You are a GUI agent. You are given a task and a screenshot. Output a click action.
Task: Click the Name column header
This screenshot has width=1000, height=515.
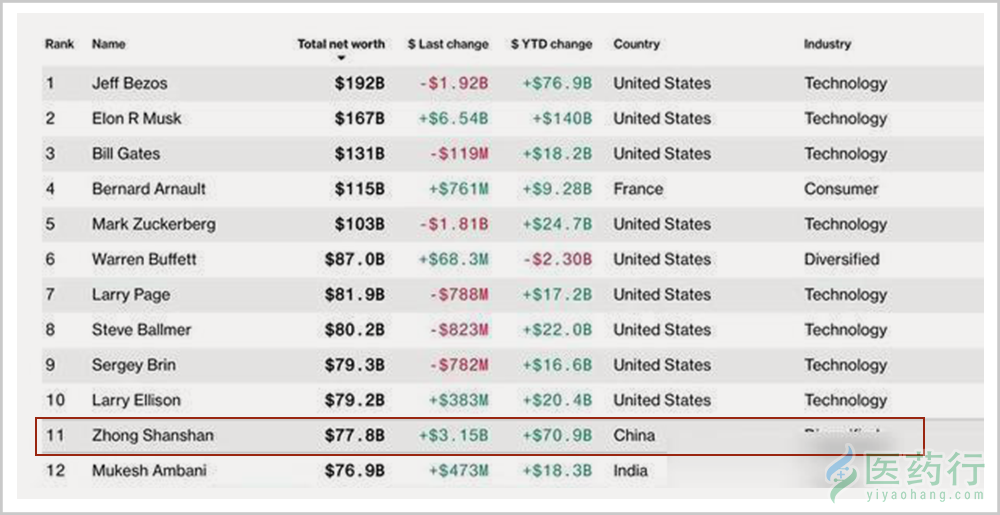coord(108,45)
